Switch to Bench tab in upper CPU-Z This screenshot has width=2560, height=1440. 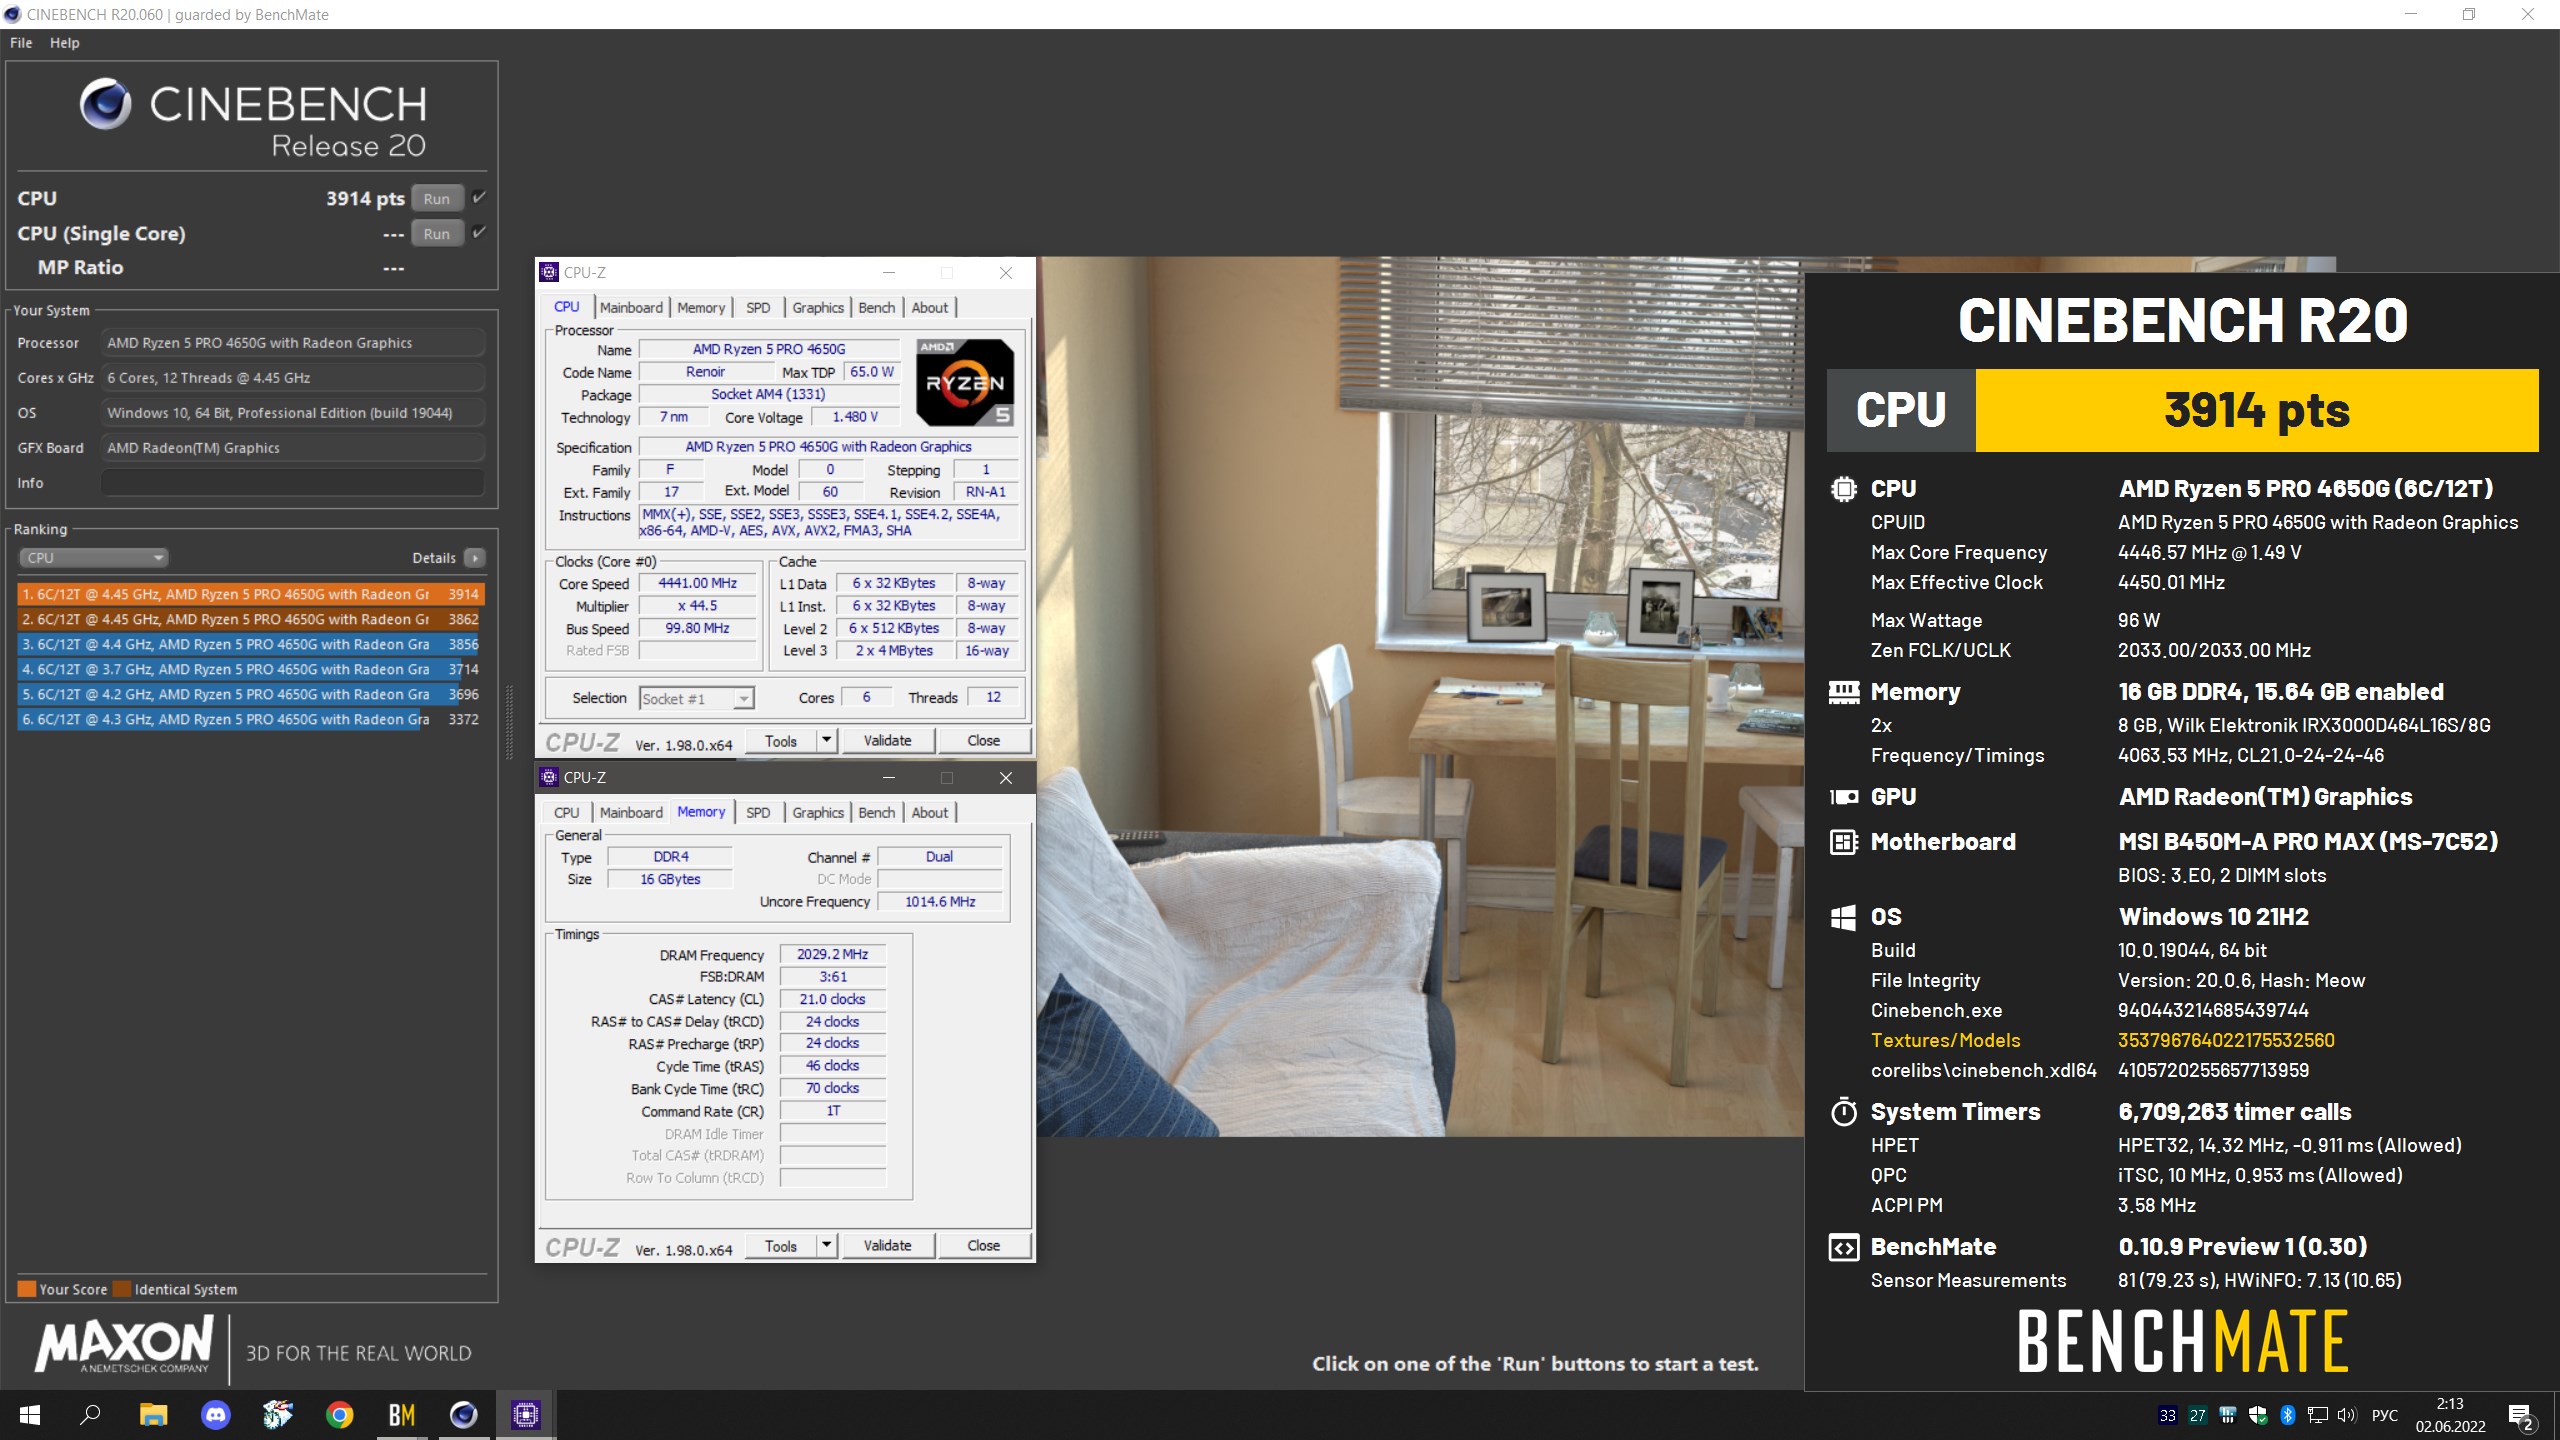[x=877, y=307]
